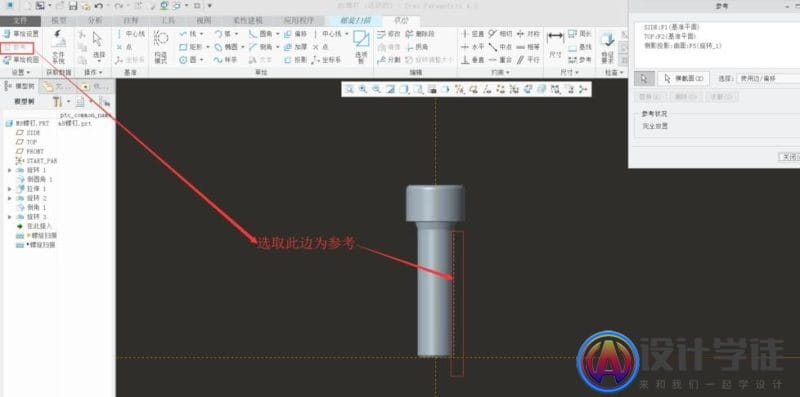This screenshot has height=397, width=800.
Task: Select the Rectangle (矩形) sketch tool
Action: (191, 47)
